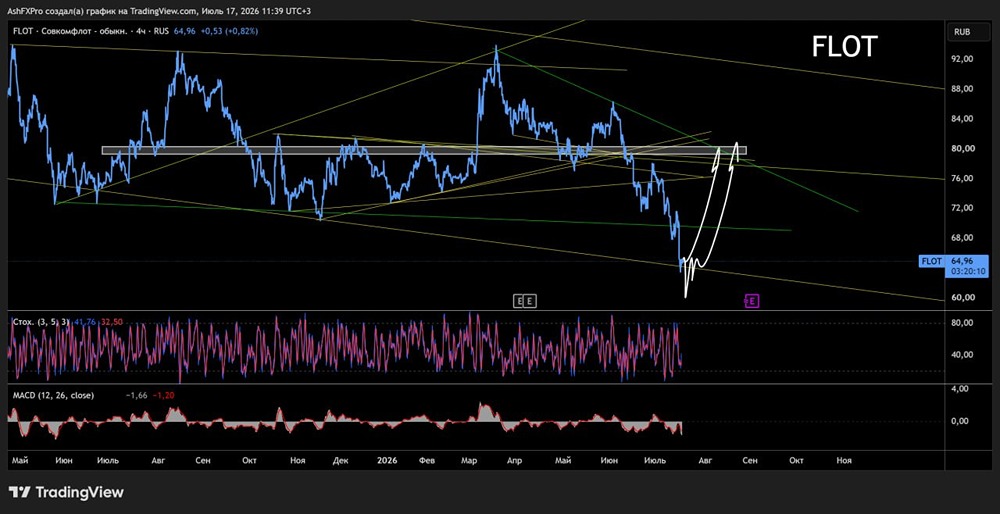Click the right gray earnings E marker
The image size is (1000, 514).
point(531,301)
